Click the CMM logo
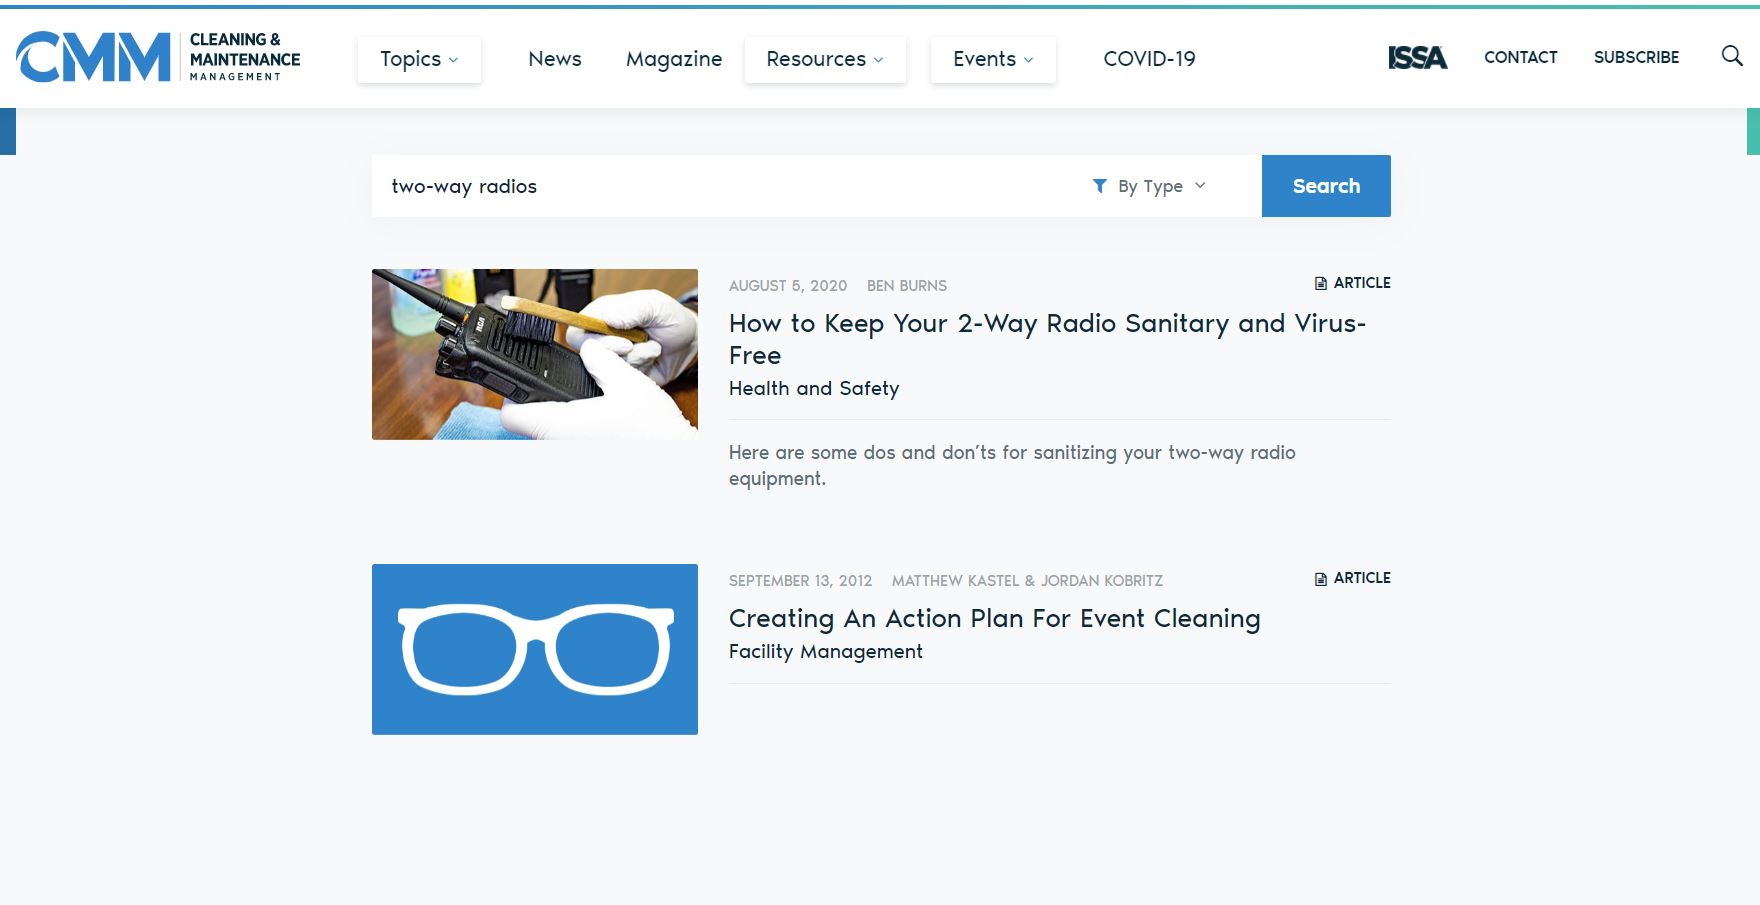Screen dimensions: 1760x905 point(158,57)
